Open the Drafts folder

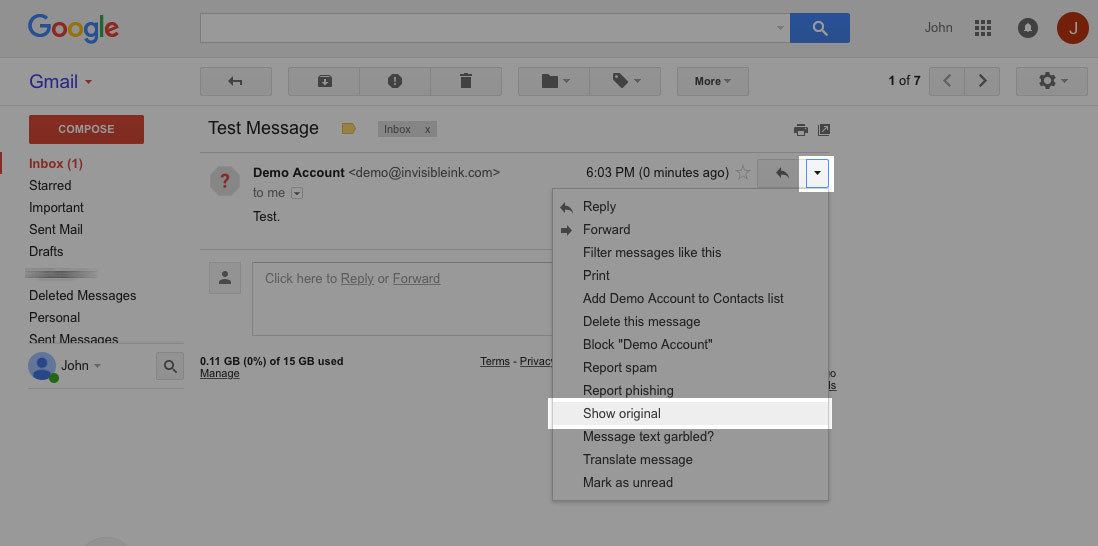(x=46, y=251)
